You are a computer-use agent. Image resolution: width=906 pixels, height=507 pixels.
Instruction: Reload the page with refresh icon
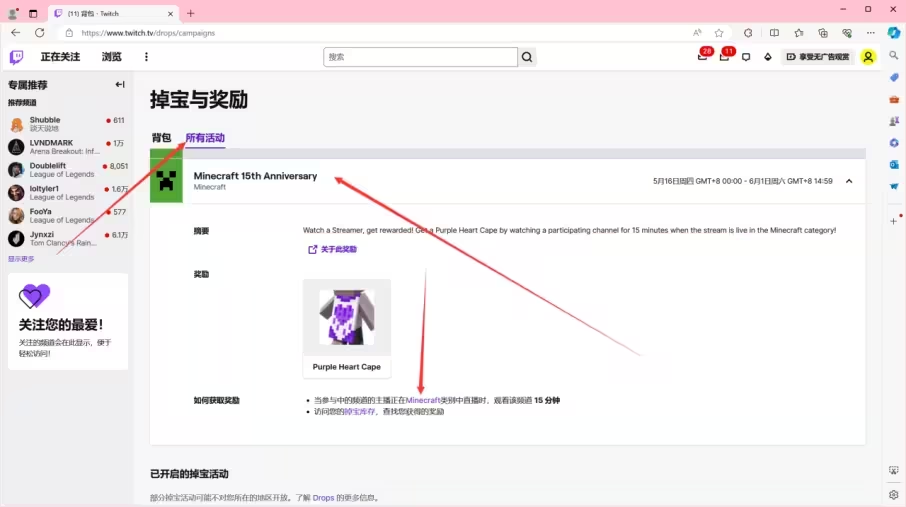pyautogui.click(x=39, y=33)
